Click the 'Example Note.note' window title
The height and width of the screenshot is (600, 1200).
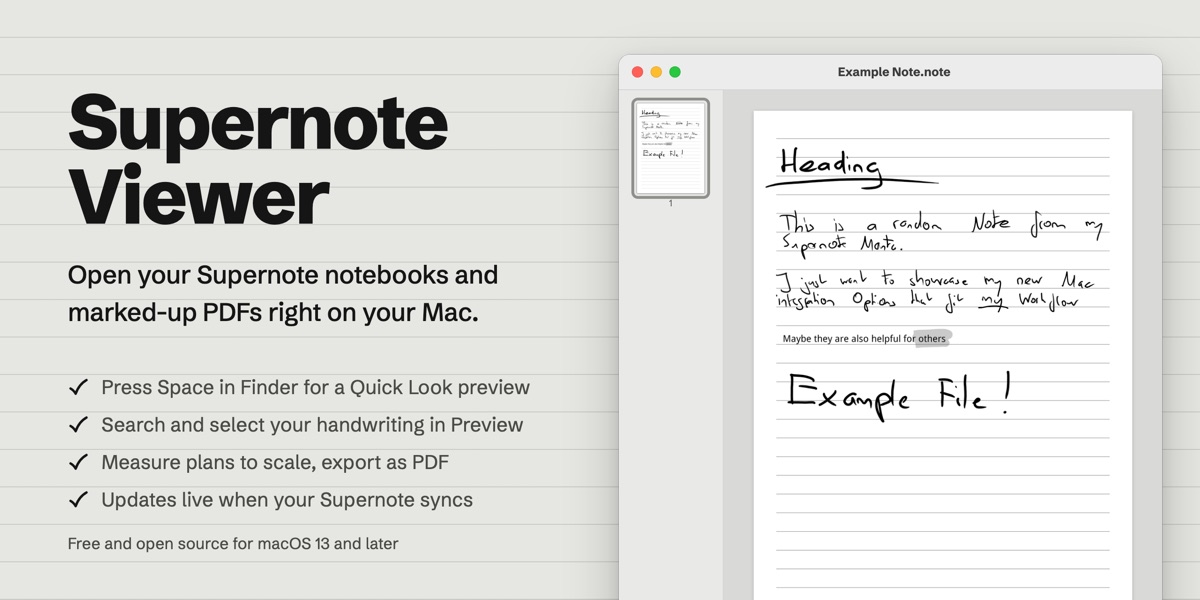[894, 72]
